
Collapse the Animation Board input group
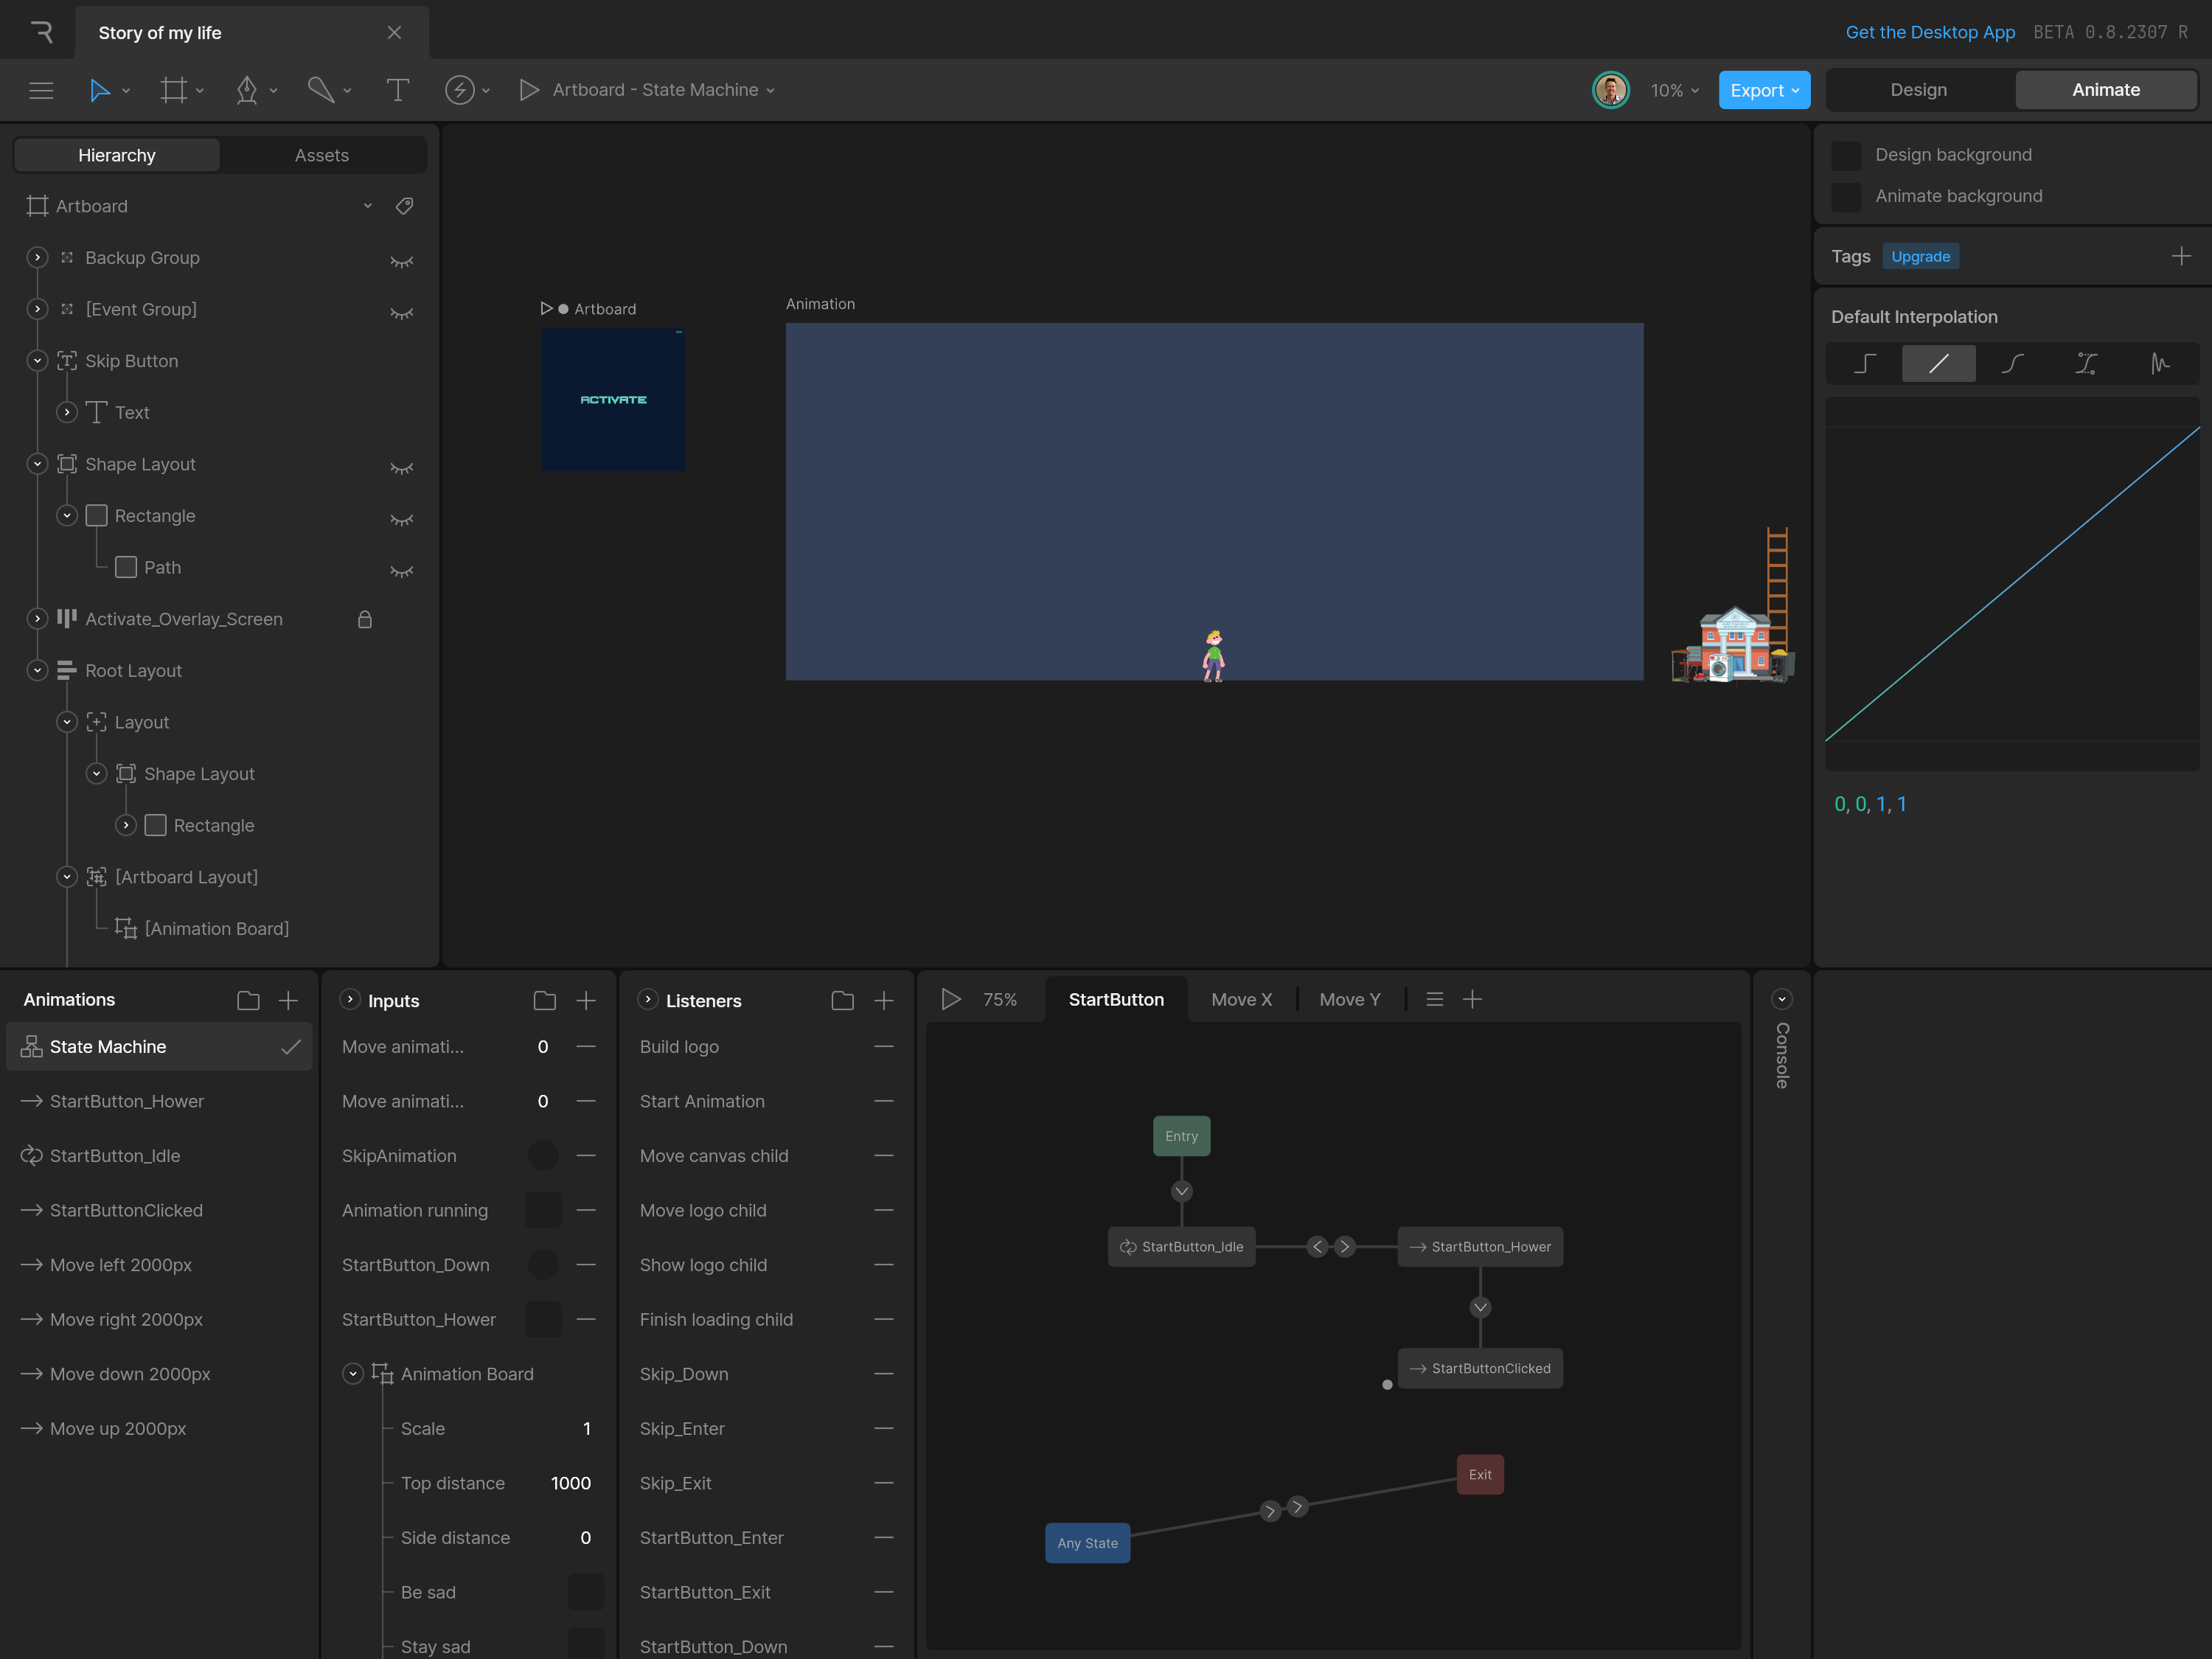[x=353, y=1374]
